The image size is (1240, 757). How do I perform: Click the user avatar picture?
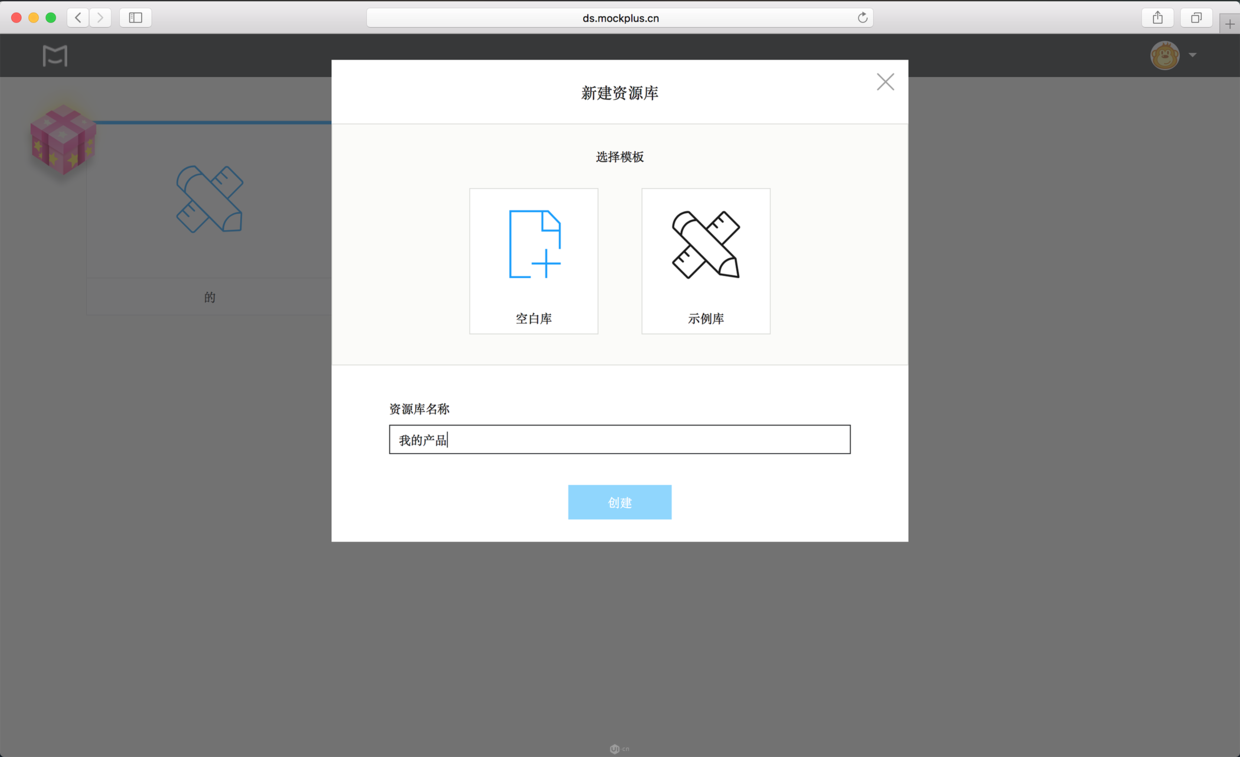click(x=1164, y=56)
